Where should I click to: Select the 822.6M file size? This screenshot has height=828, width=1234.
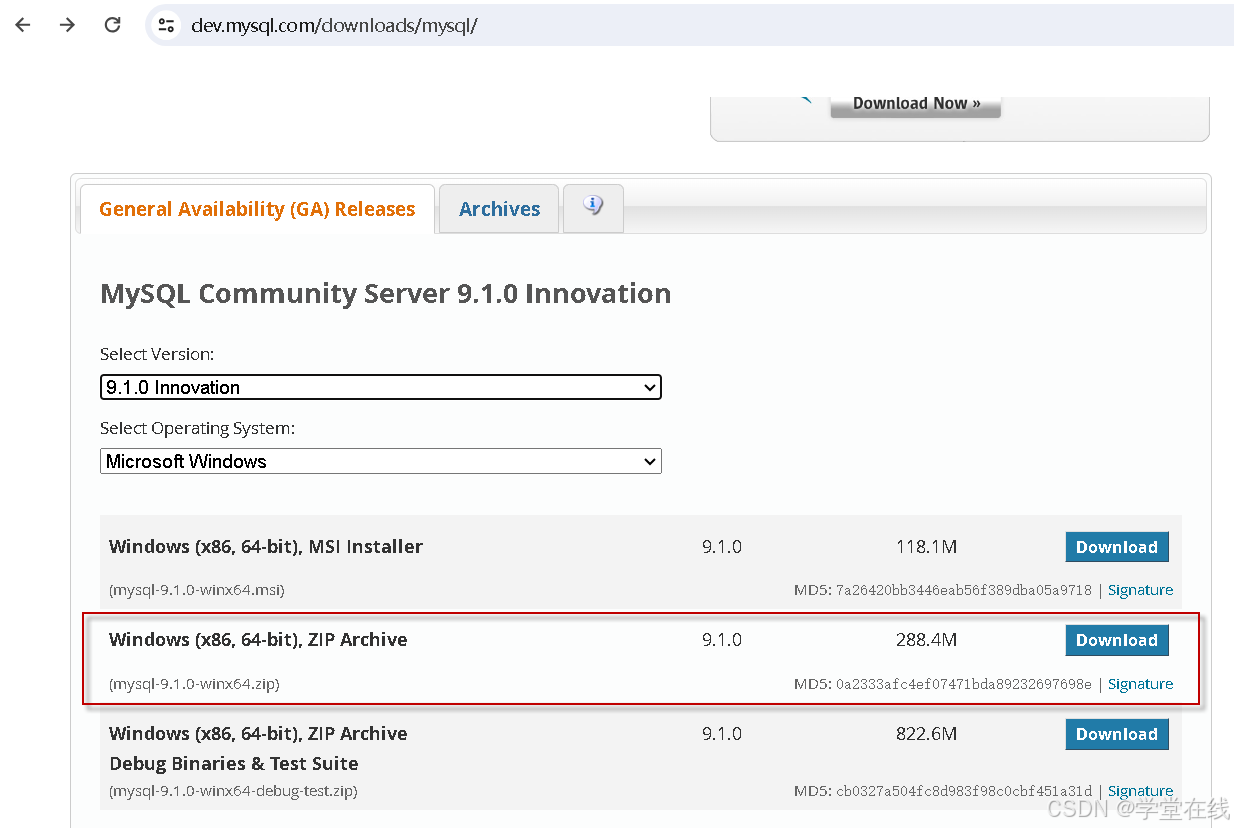[x=926, y=734]
